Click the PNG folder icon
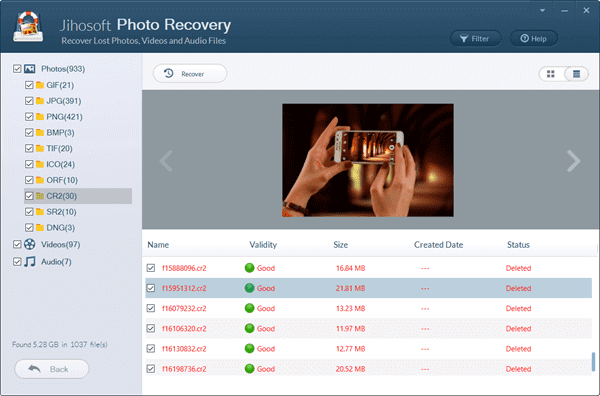The height and width of the screenshot is (396, 600). point(40,117)
